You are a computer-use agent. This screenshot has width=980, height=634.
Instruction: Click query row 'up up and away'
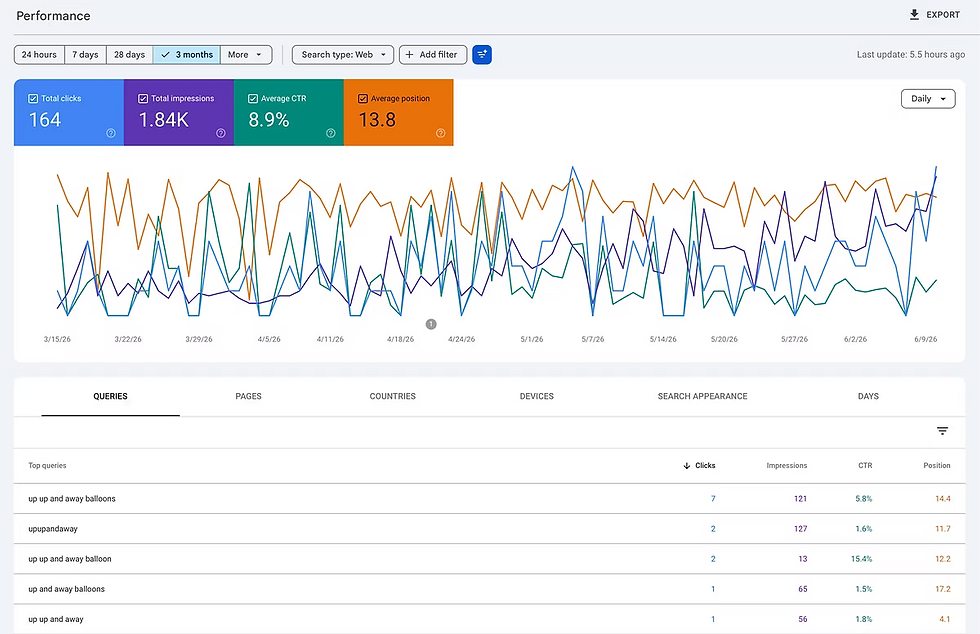[x=489, y=619]
